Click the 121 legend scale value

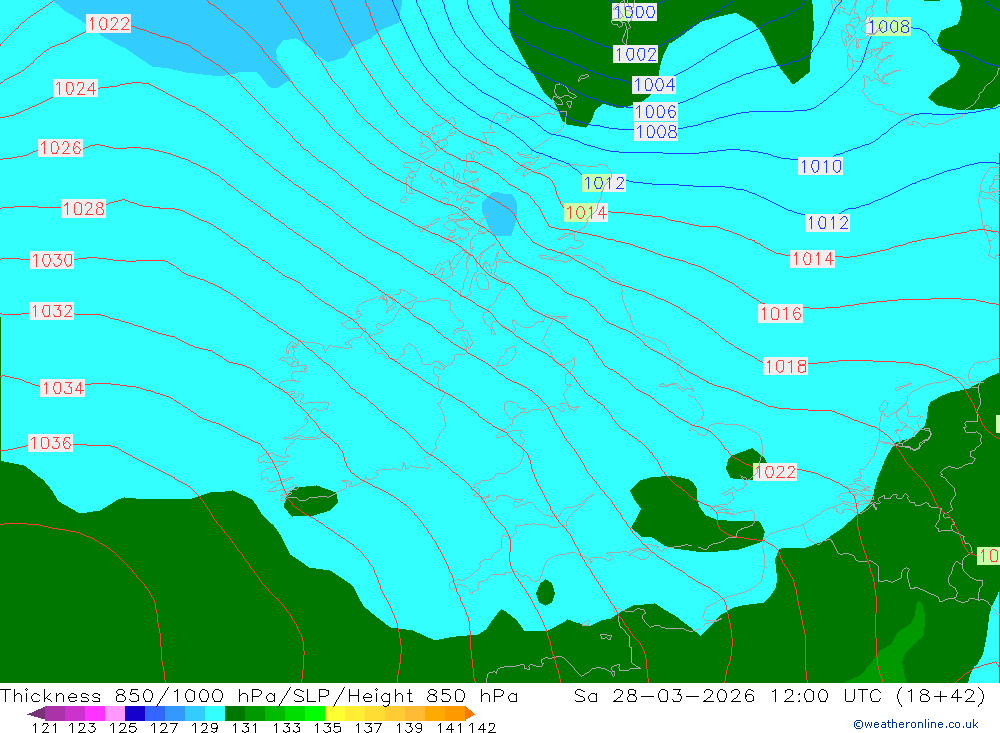[x=45, y=728]
